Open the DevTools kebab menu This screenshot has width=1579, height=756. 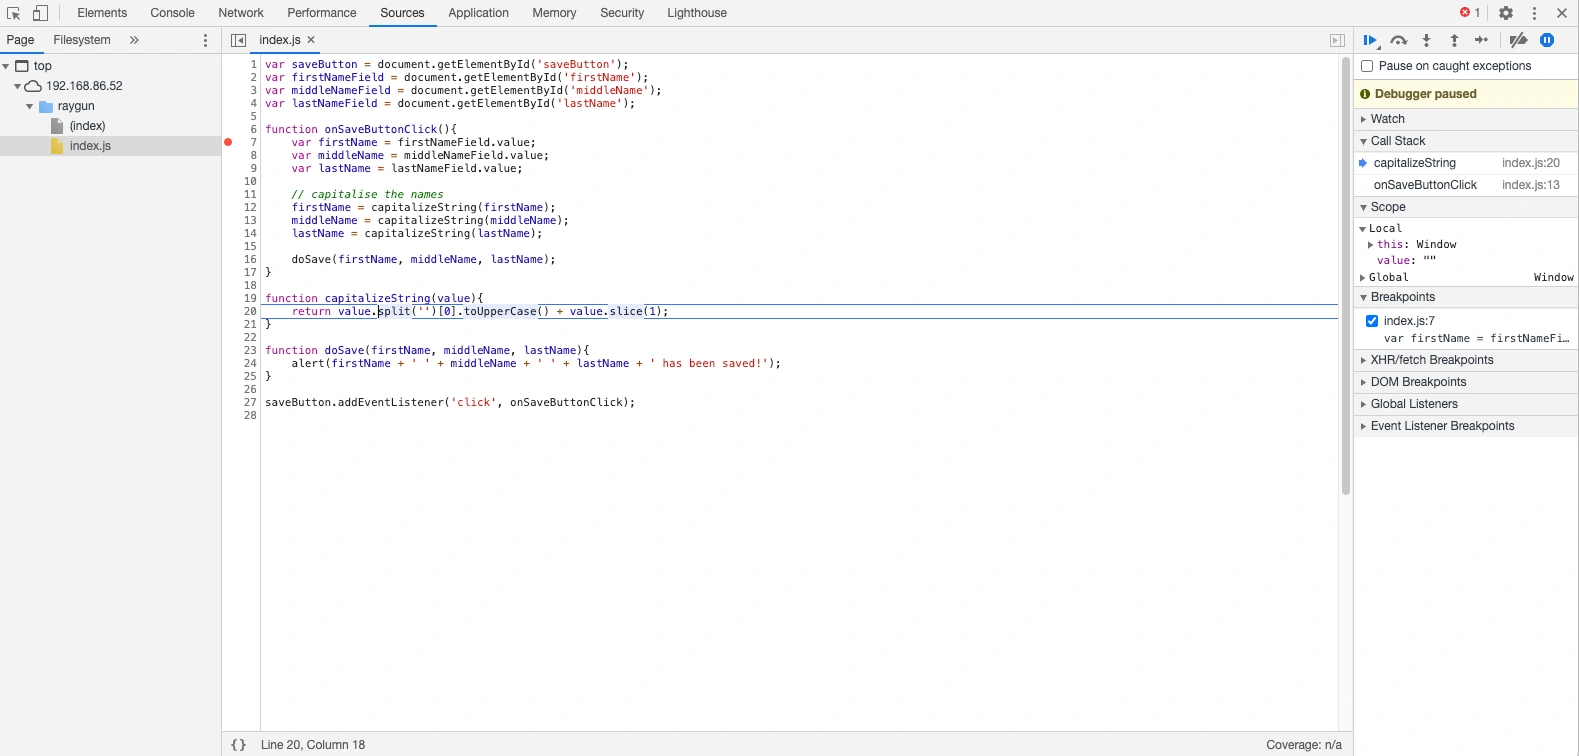1534,13
